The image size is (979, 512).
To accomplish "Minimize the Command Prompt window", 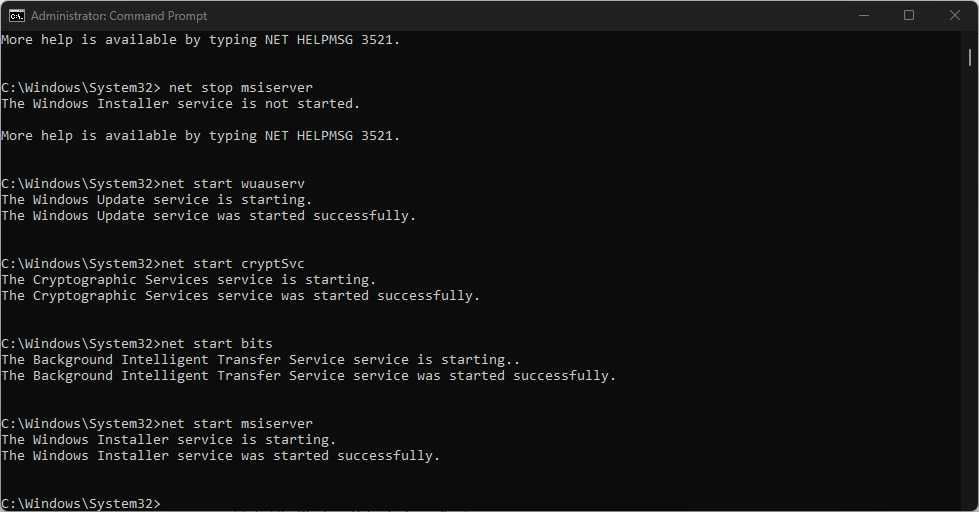I will [x=861, y=15].
